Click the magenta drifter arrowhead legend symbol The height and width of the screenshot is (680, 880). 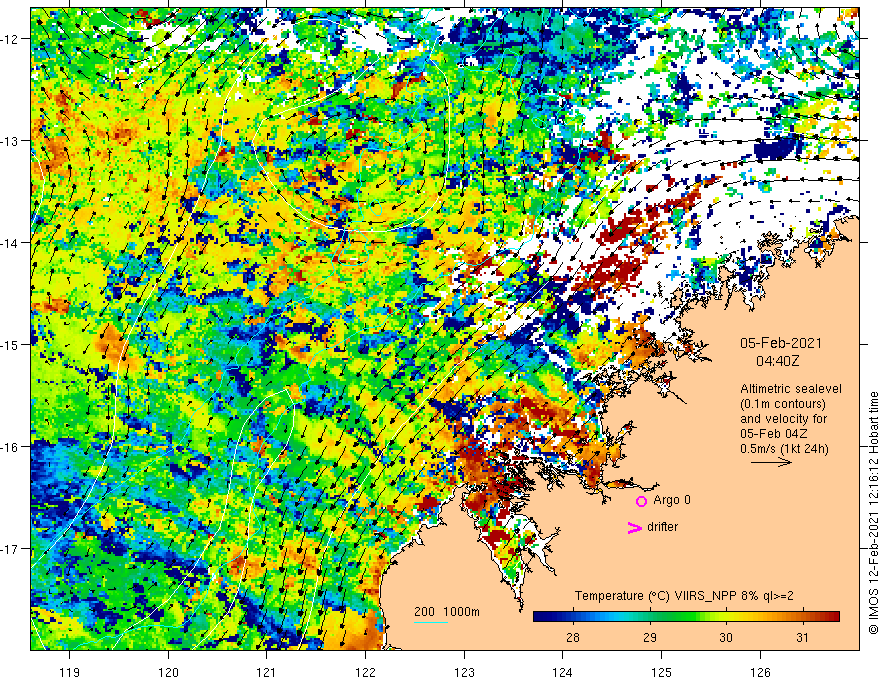click(x=635, y=527)
